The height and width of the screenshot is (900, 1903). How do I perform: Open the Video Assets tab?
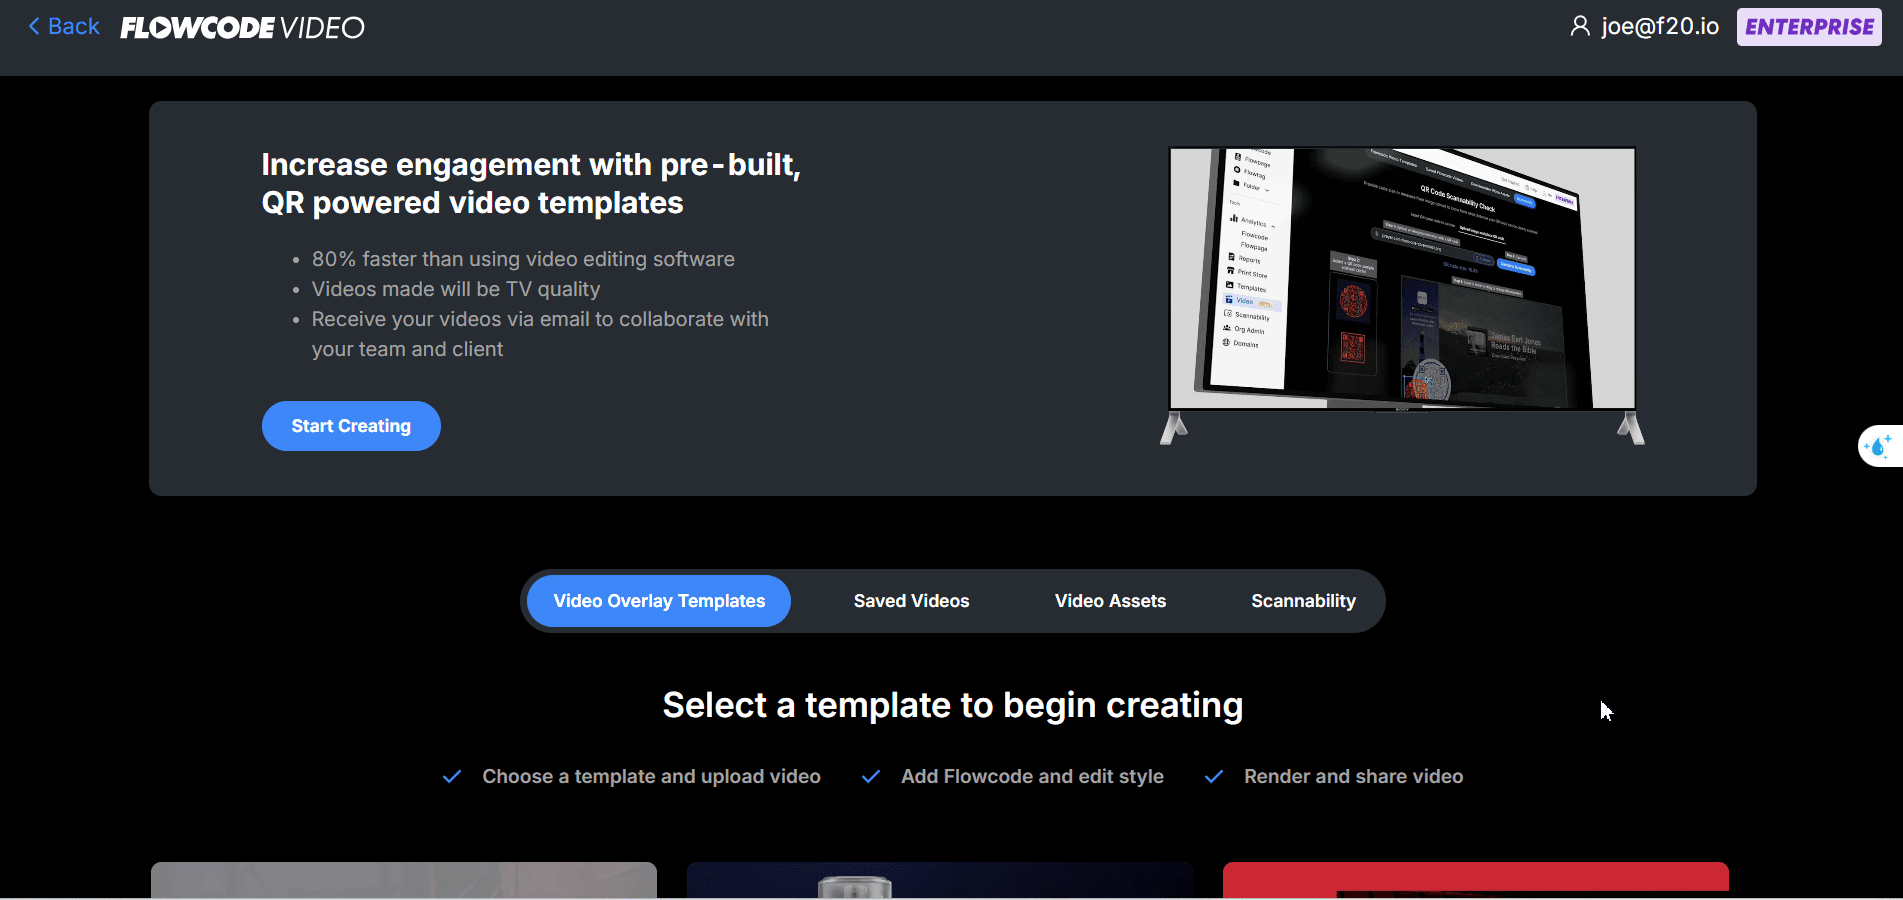(x=1110, y=601)
